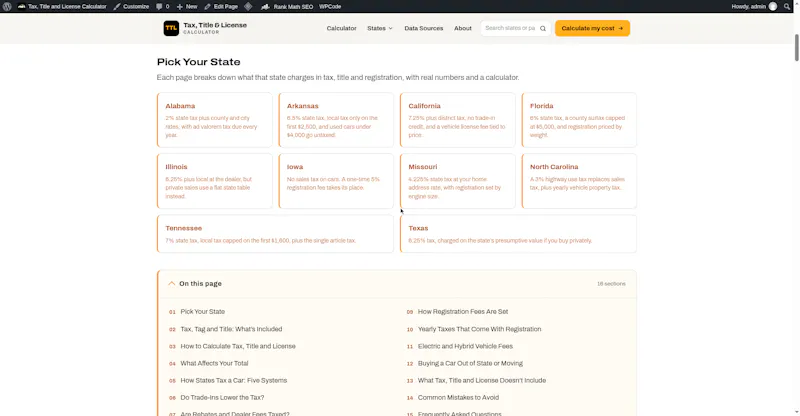800x416 pixels.
Task: Click the search magnifier in the site header
Action: click(x=543, y=29)
